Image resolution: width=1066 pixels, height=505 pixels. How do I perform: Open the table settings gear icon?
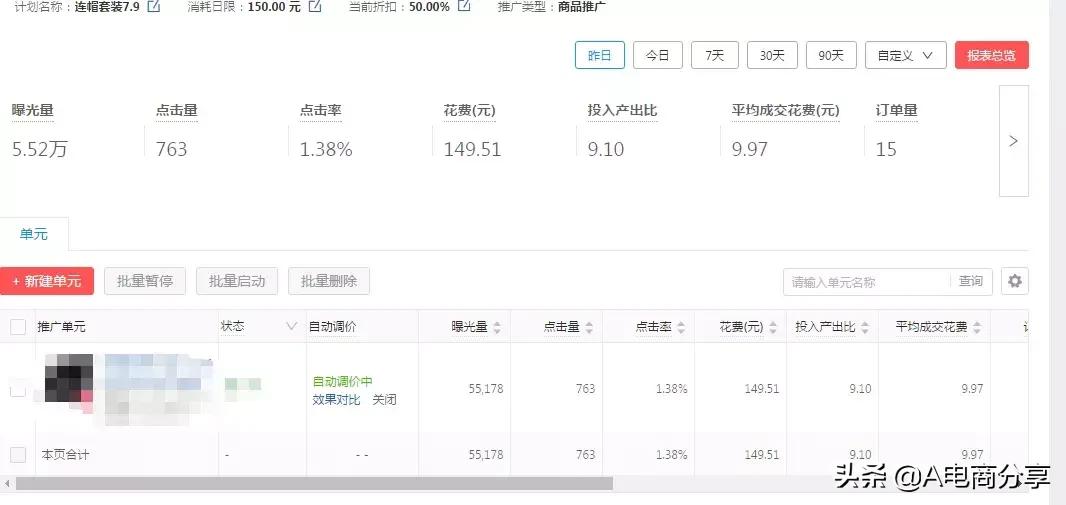pyautogui.click(x=1014, y=281)
